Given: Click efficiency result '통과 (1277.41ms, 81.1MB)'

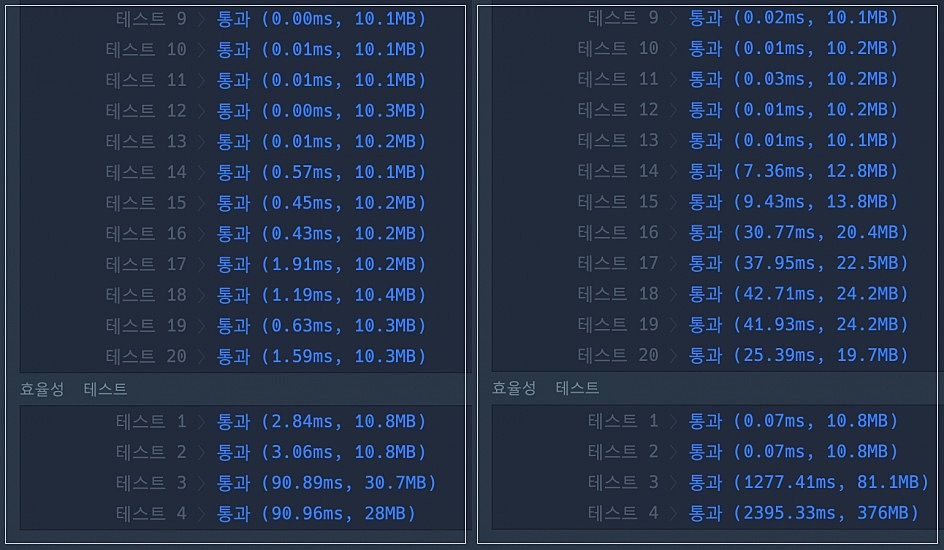Looking at the screenshot, I should pos(809,482).
